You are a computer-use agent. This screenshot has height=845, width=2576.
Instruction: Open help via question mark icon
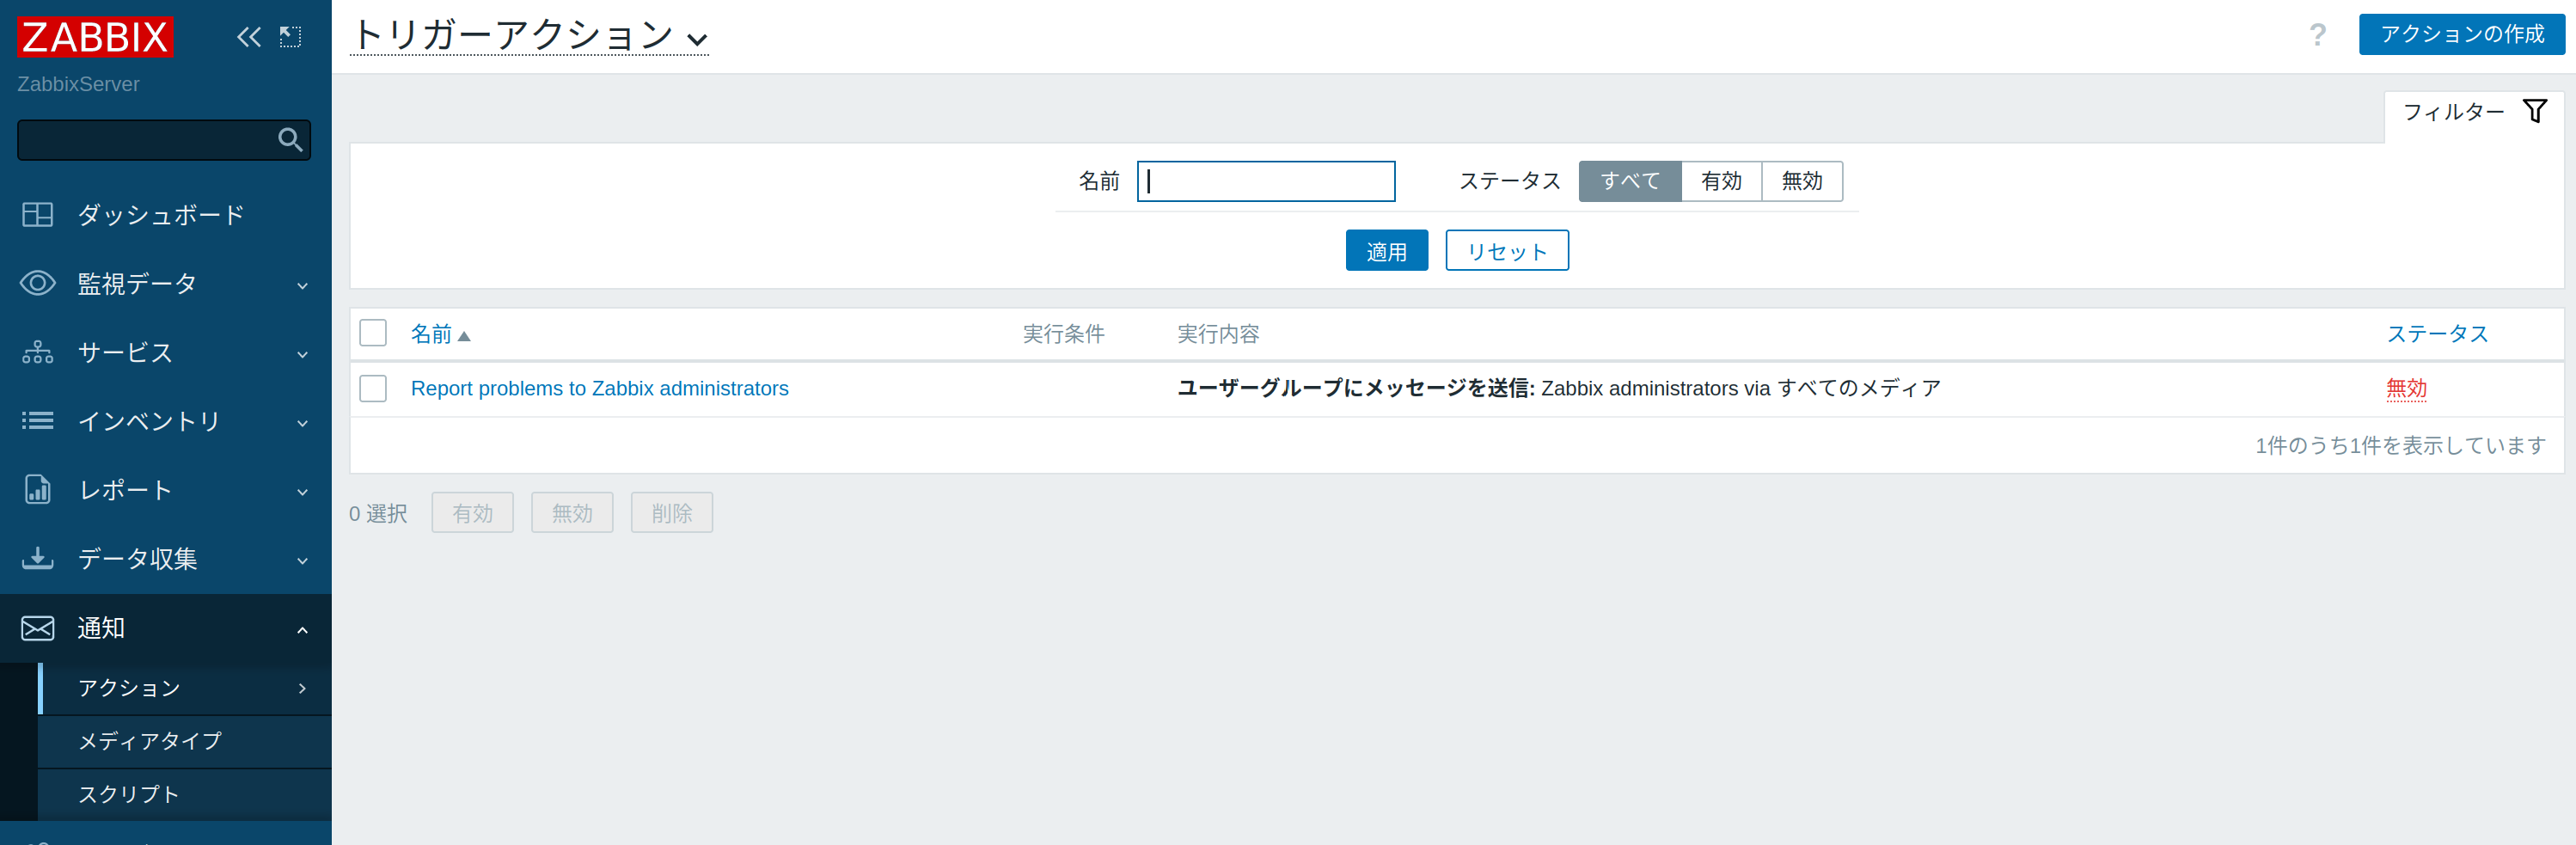pyautogui.click(x=2318, y=35)
